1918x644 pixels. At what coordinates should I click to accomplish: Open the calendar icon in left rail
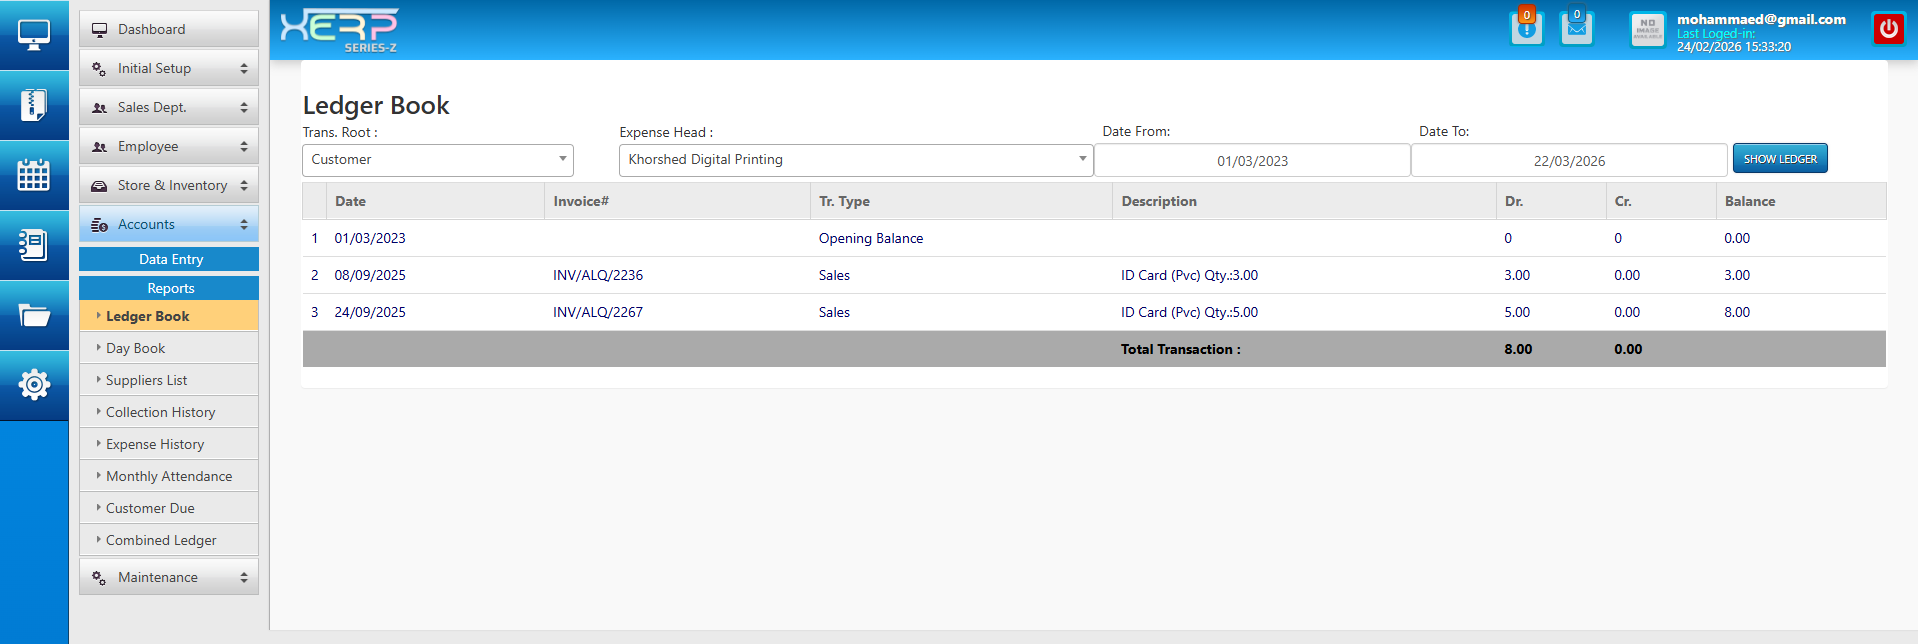[x=34, y=175]
